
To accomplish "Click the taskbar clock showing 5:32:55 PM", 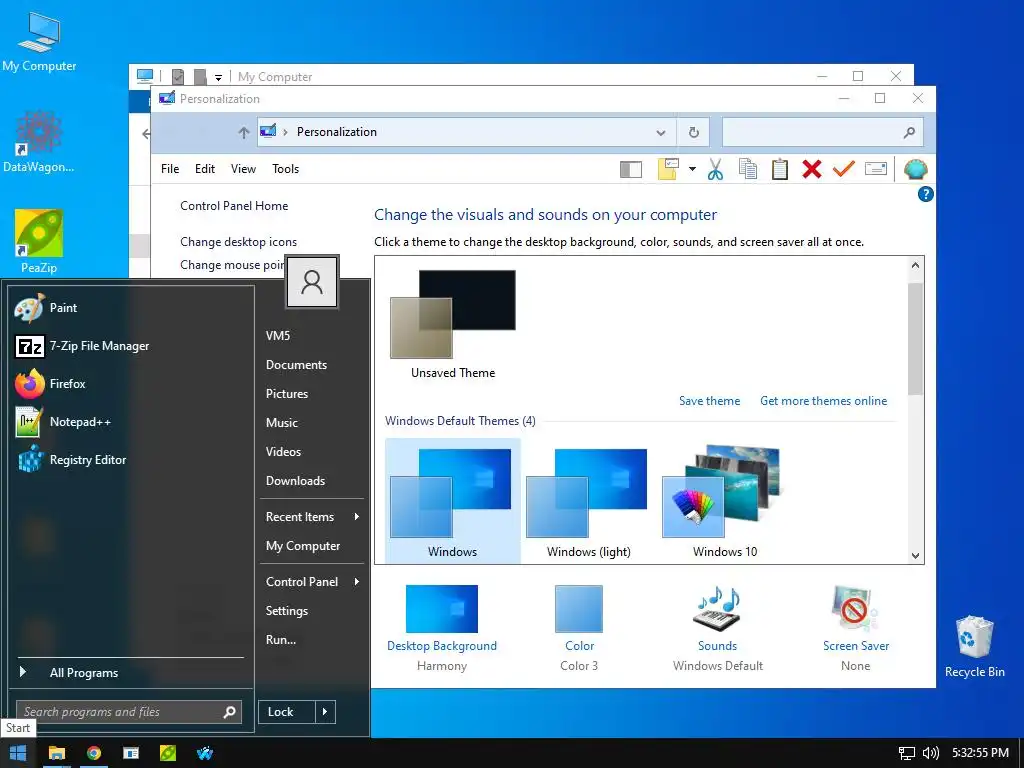I will (980, 753).
